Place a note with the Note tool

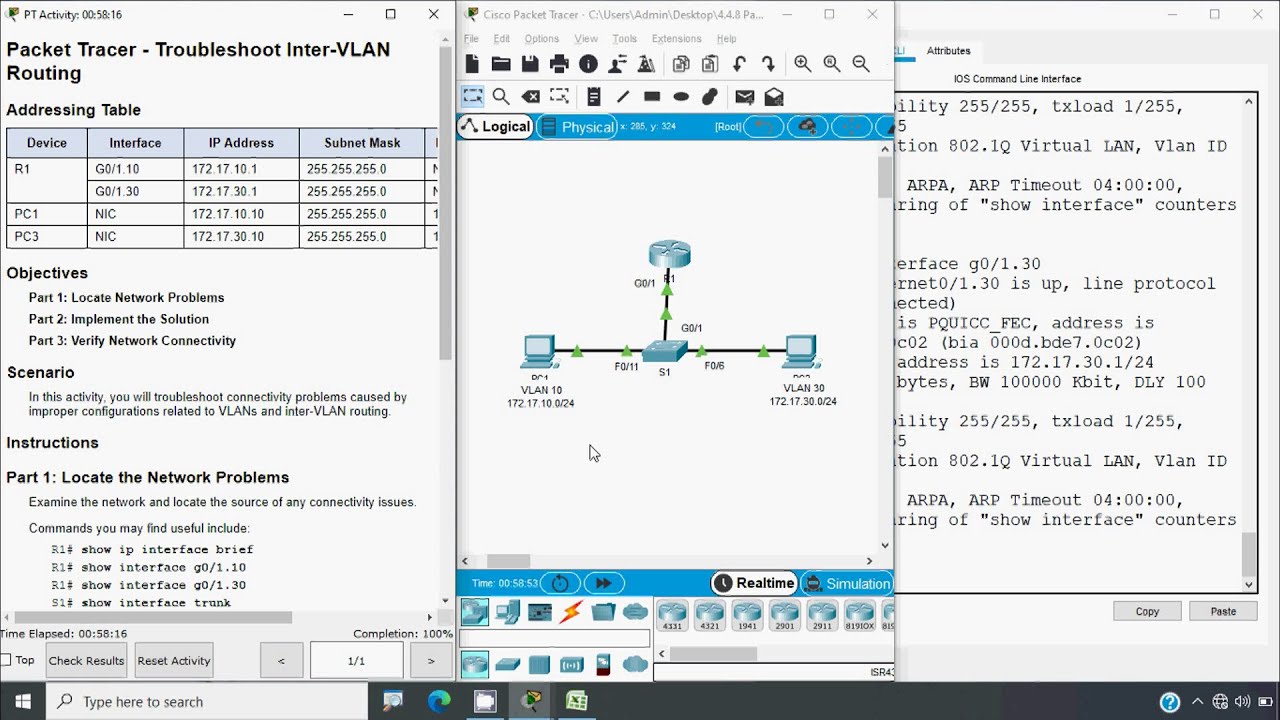[x=593, y=96]
